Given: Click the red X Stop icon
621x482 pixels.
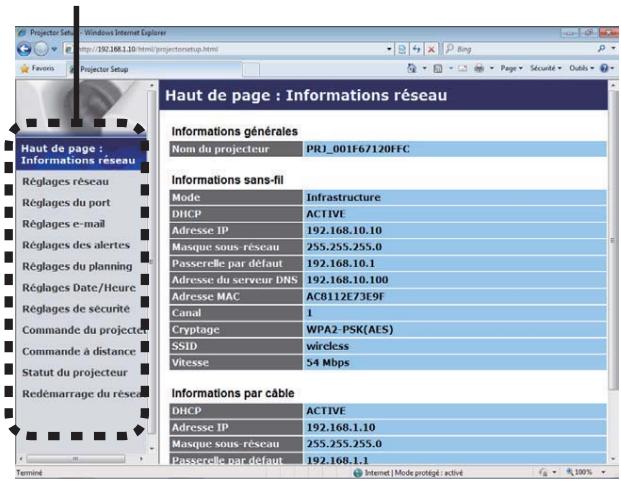Looking at the screenshot, I should 431,49.
